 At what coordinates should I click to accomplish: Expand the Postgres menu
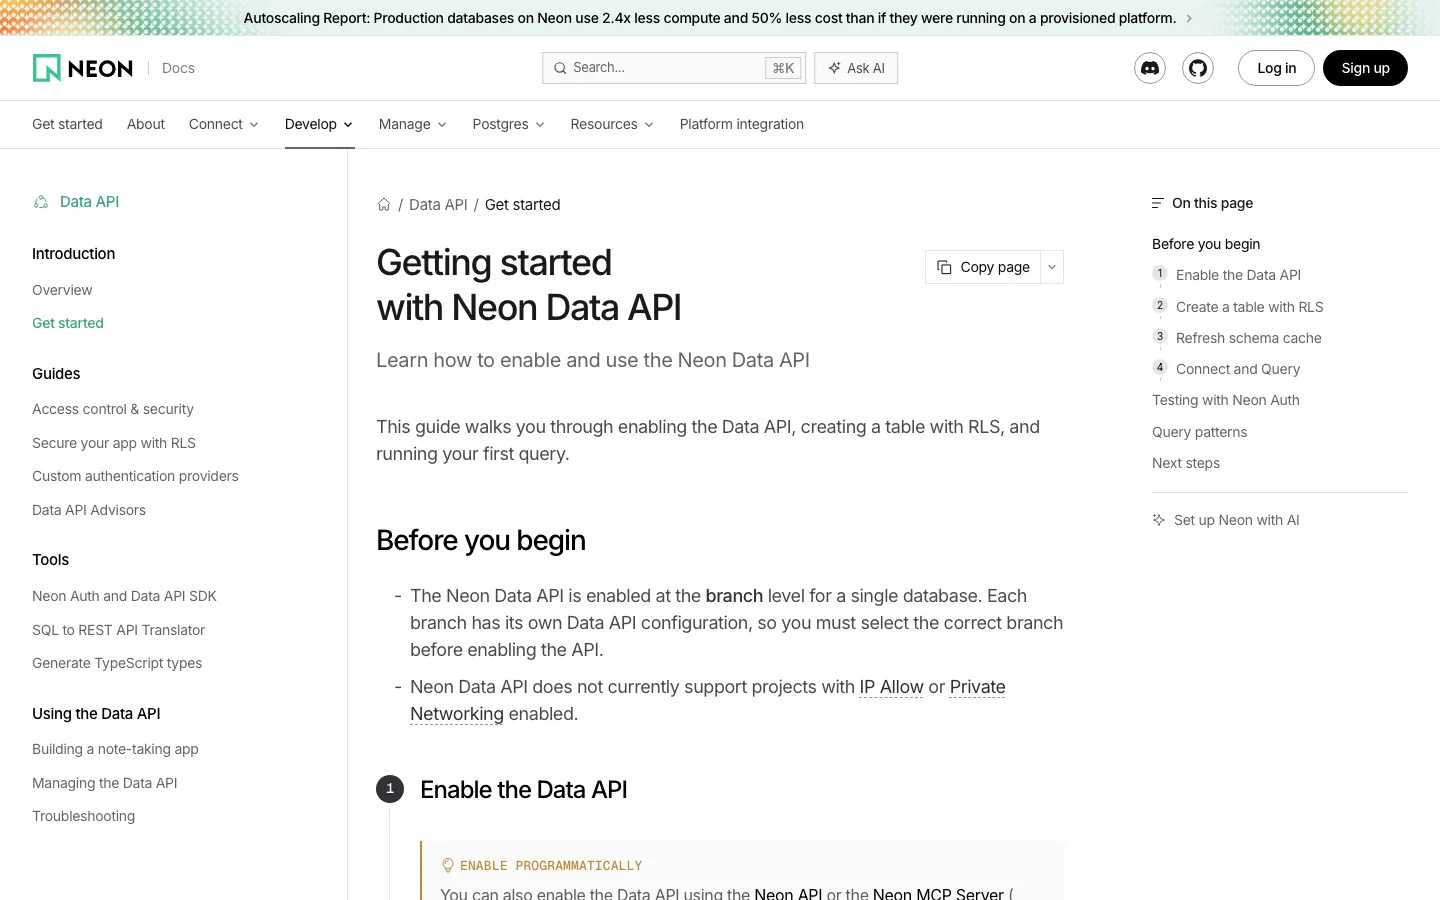pyautogui.click(x=509, y=124)
